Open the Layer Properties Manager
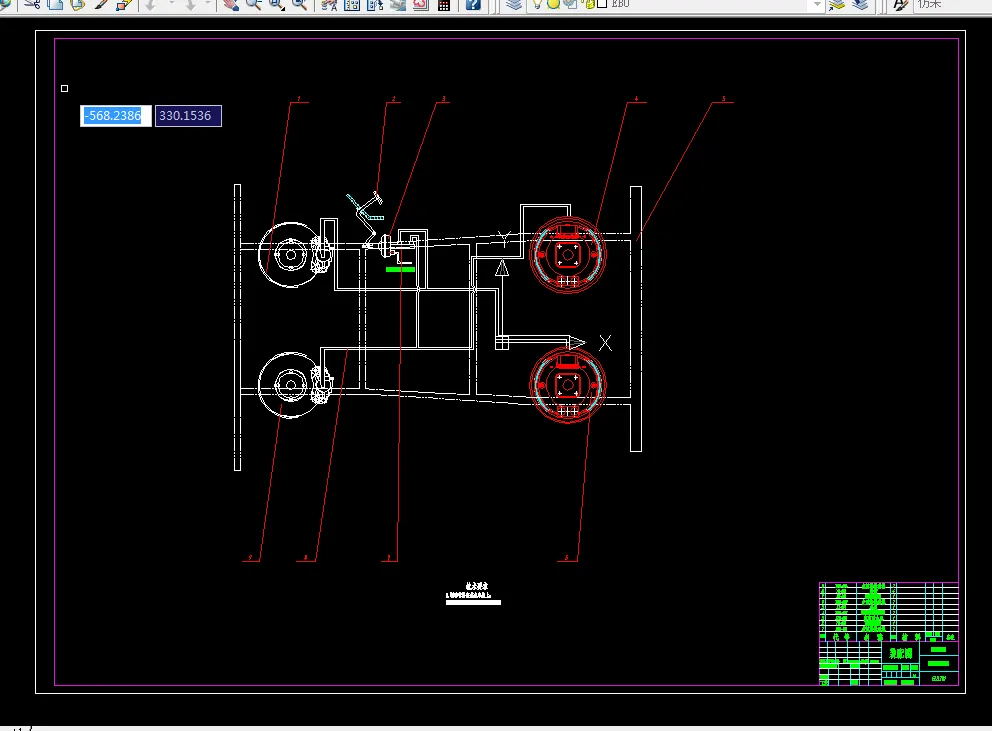Image resolution: width=992 pixels, height=731 pixels. click(x=514, y=4)
